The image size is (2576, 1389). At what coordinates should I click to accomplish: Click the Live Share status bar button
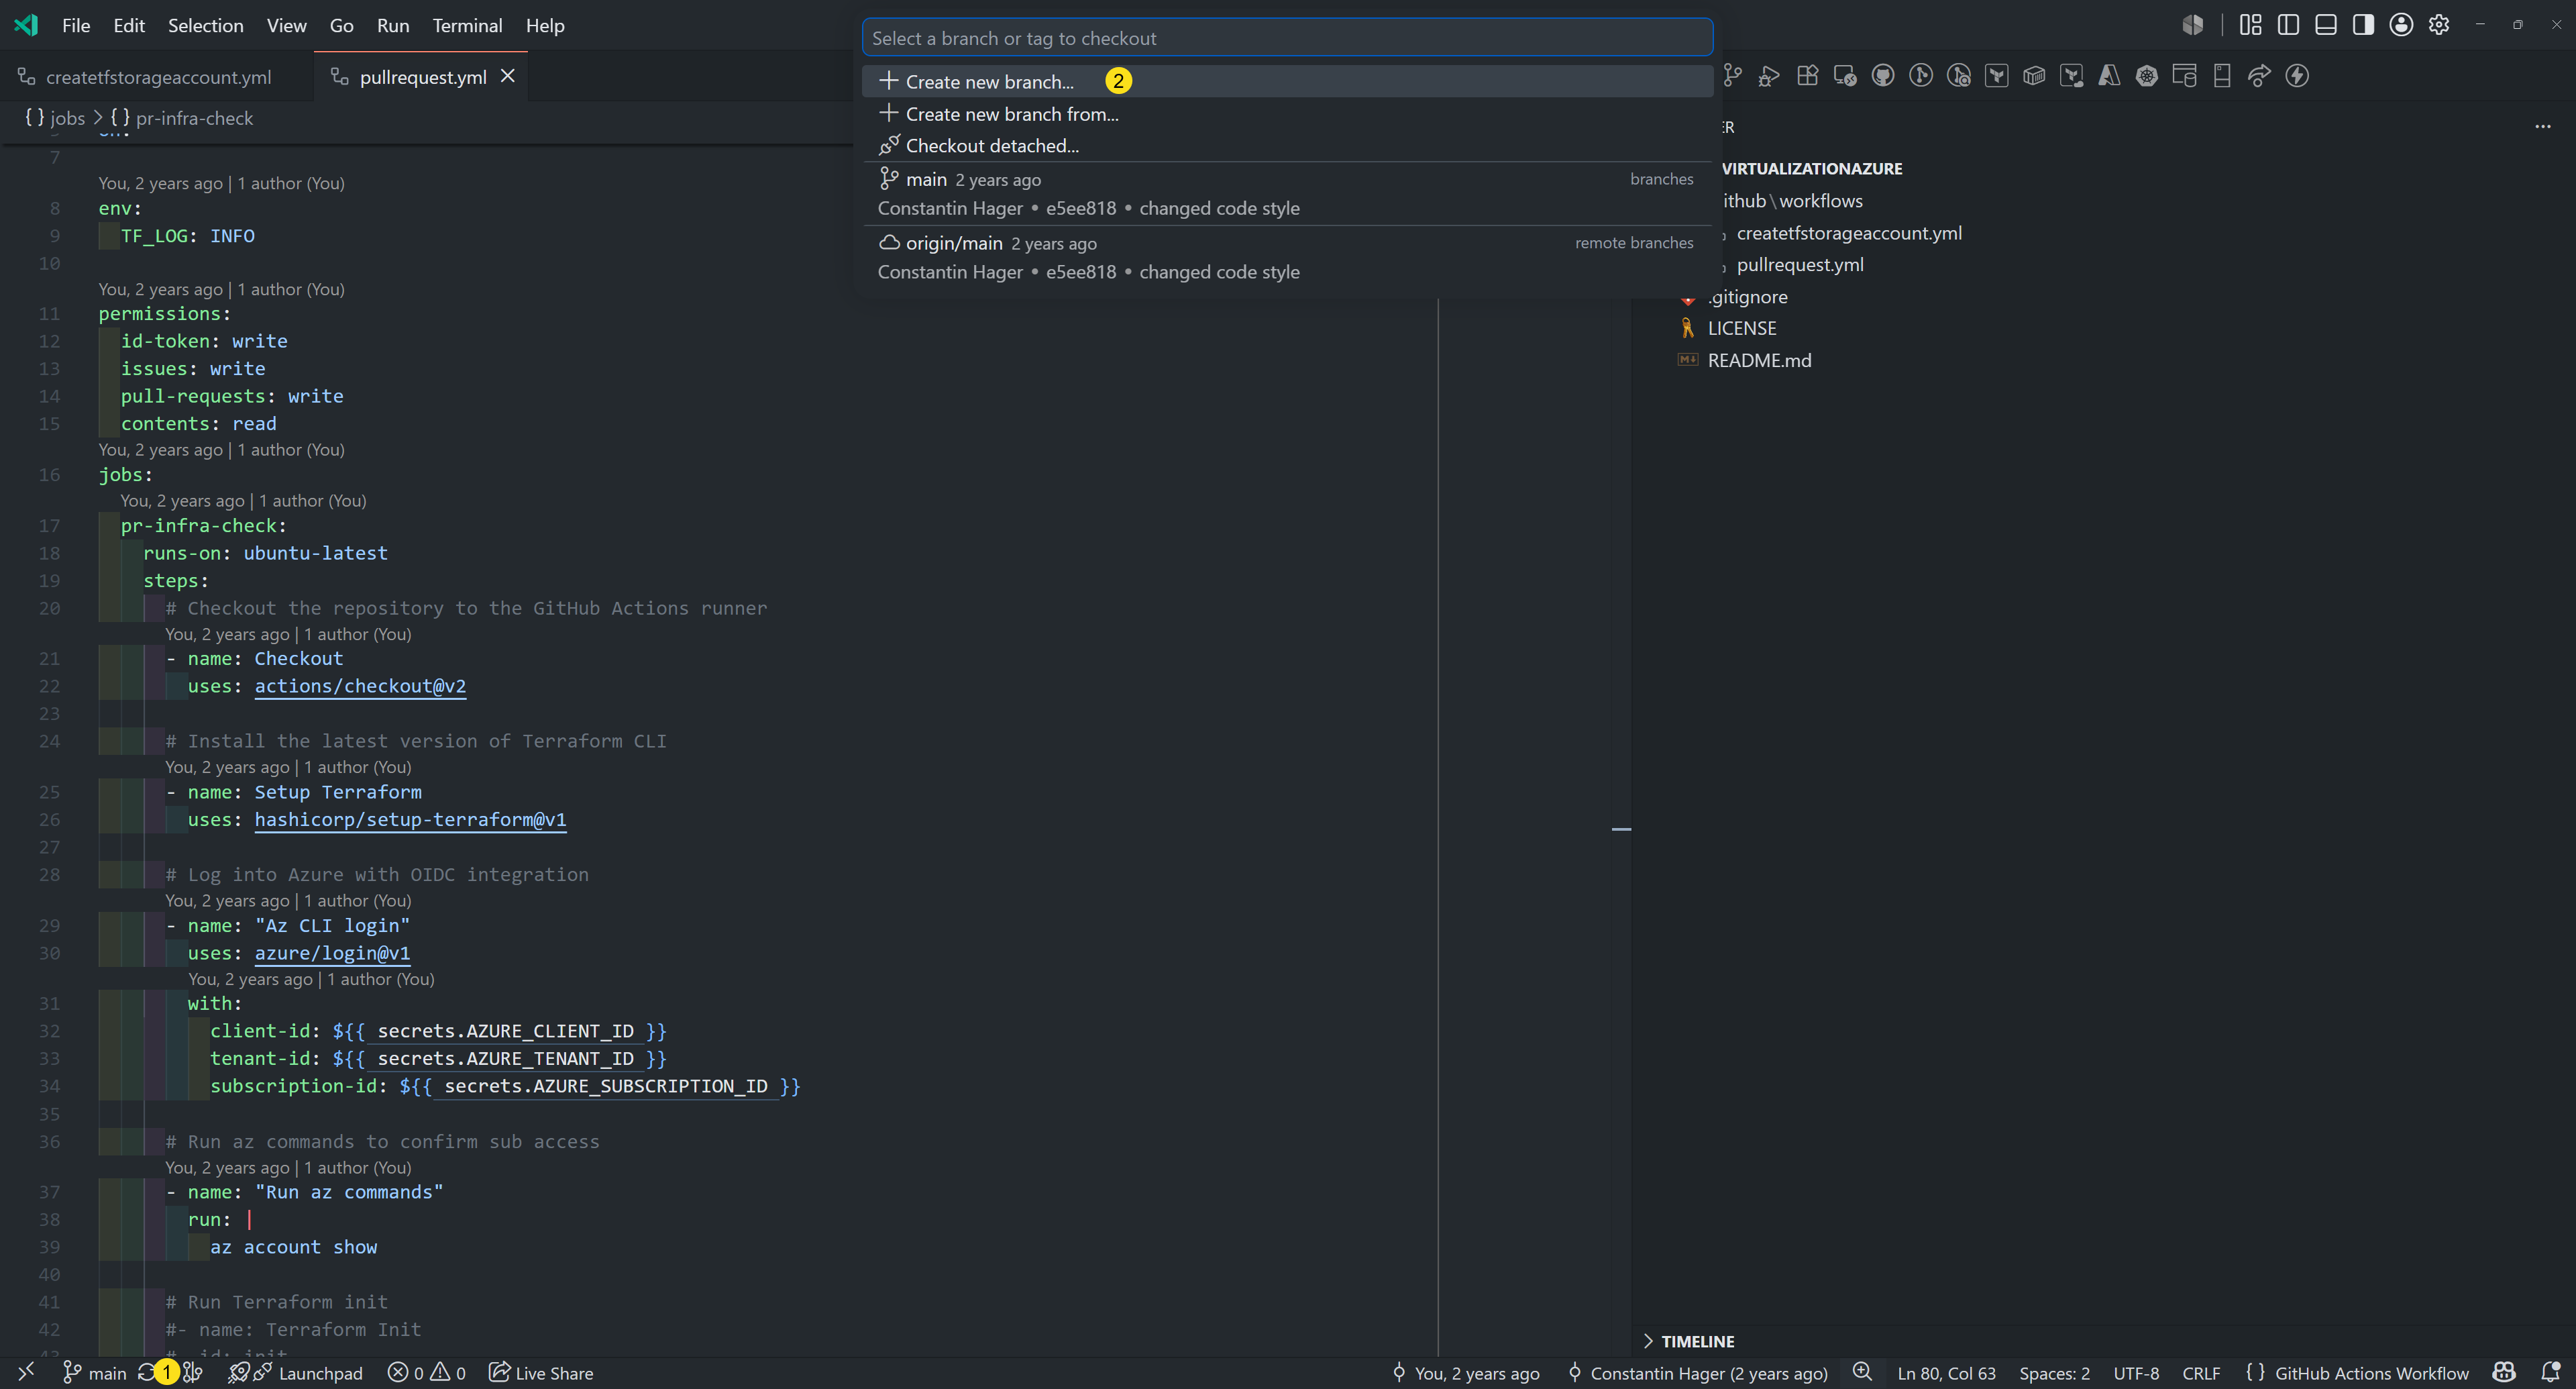tap(541, 1373)
